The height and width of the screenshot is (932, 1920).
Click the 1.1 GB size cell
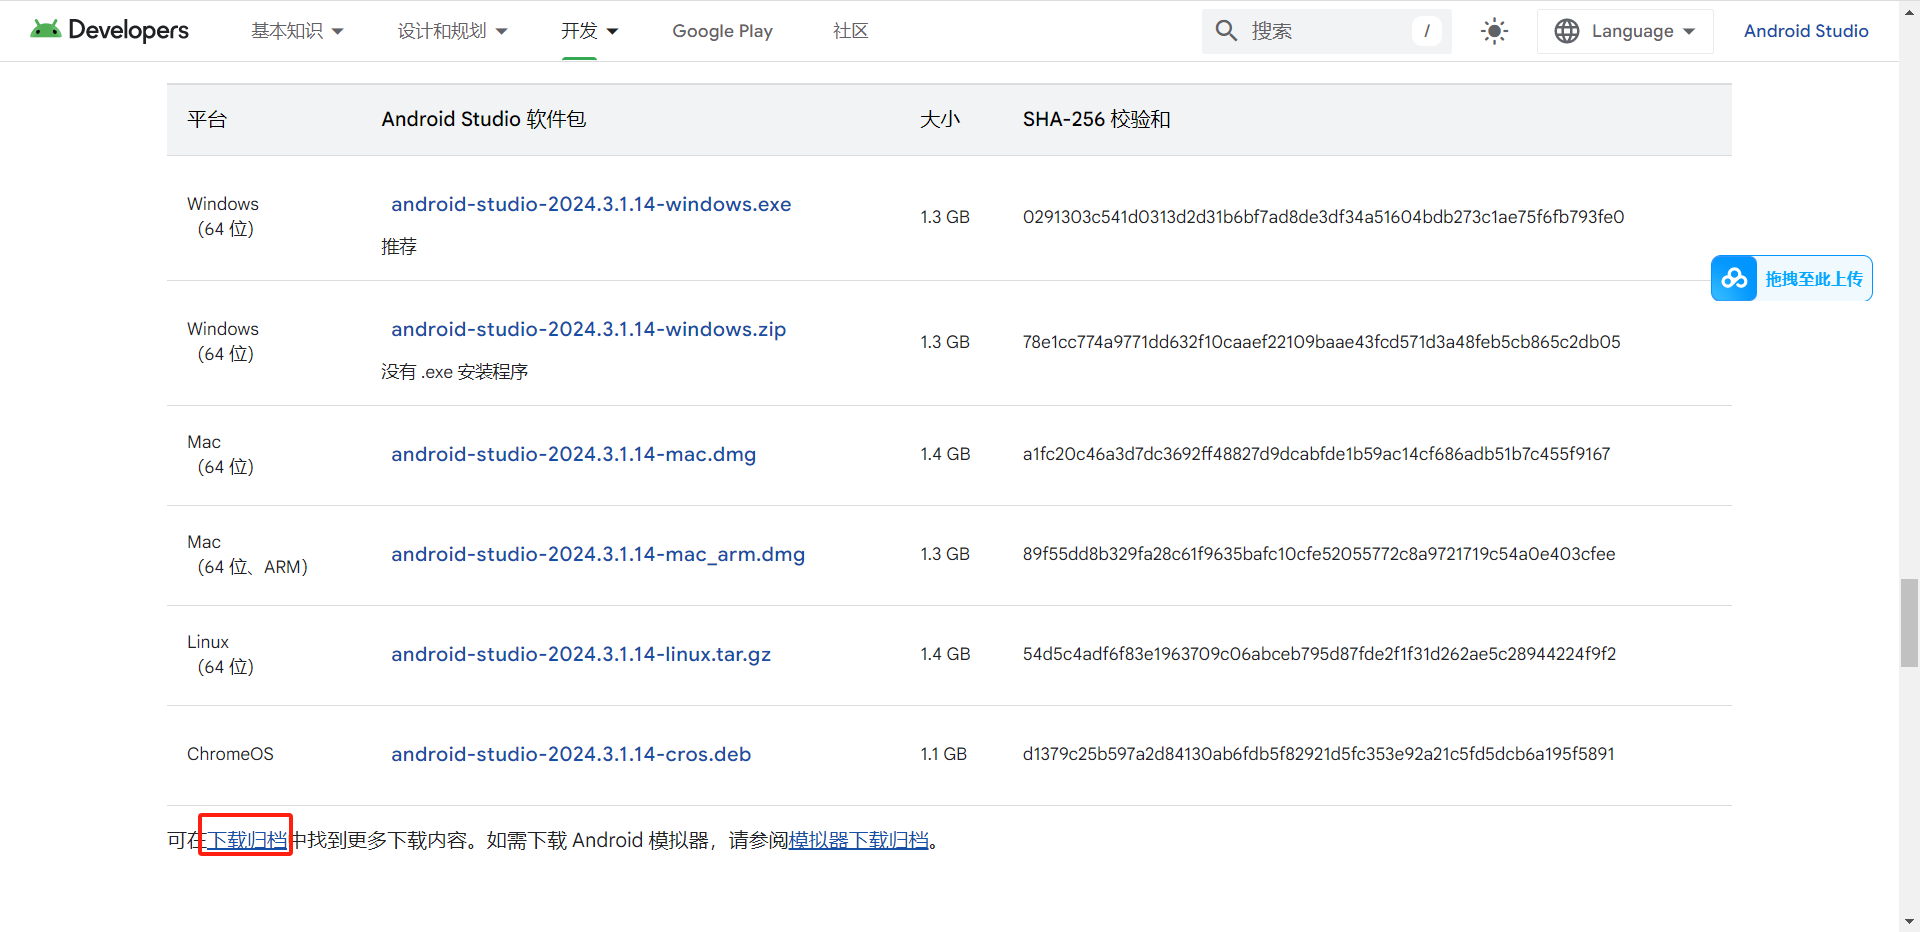point(943,754)
